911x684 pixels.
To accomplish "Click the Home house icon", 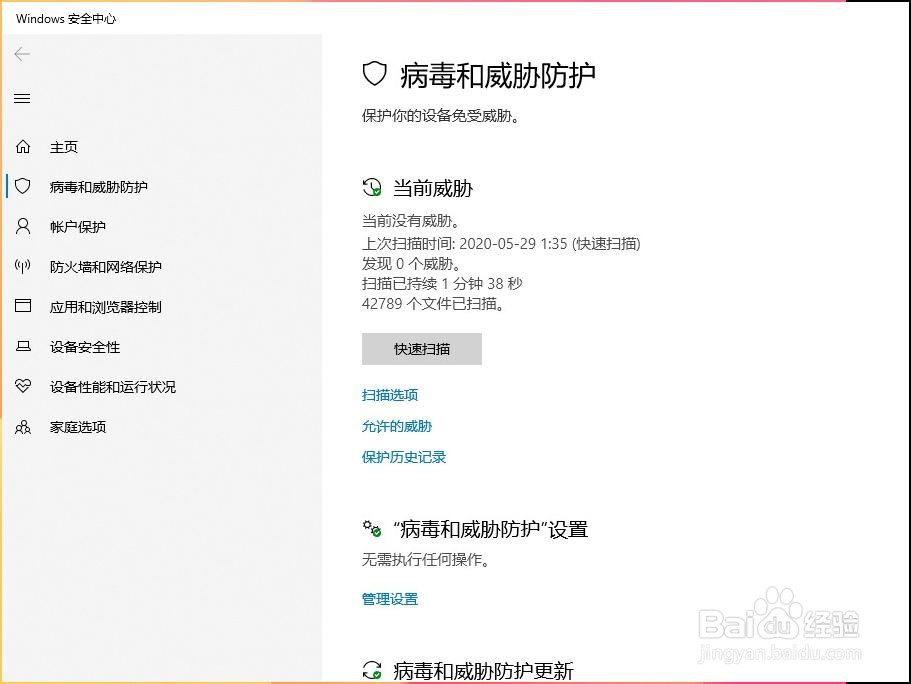I will (x=23, y=146).
